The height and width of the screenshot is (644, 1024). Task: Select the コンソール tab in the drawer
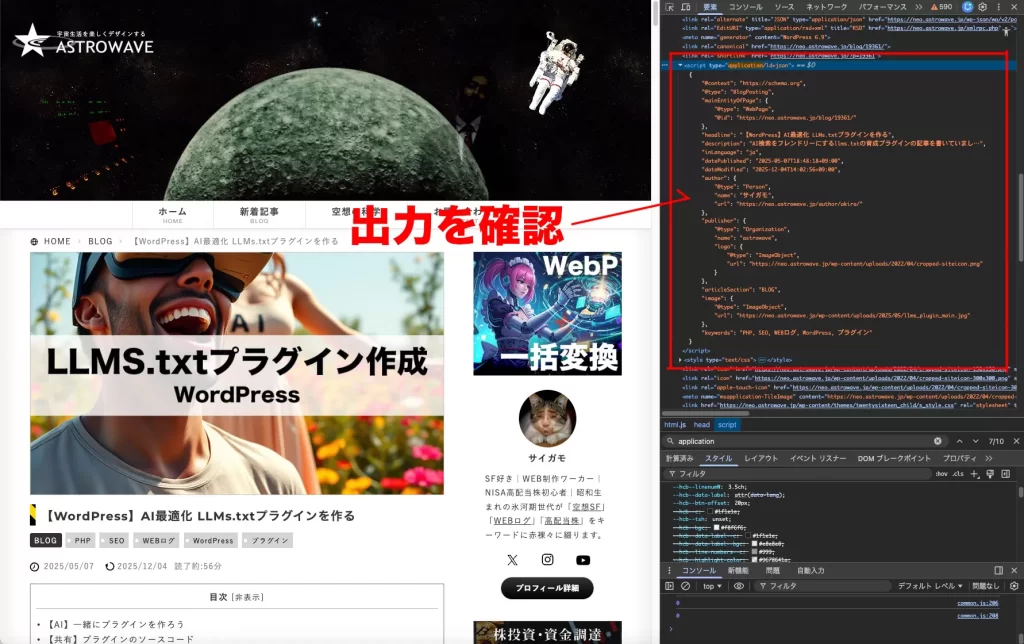pyautogui.click(x=697, y=569)
